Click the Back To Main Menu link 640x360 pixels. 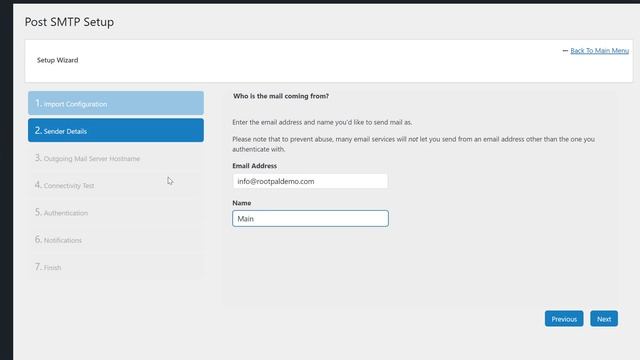(599, 51)
